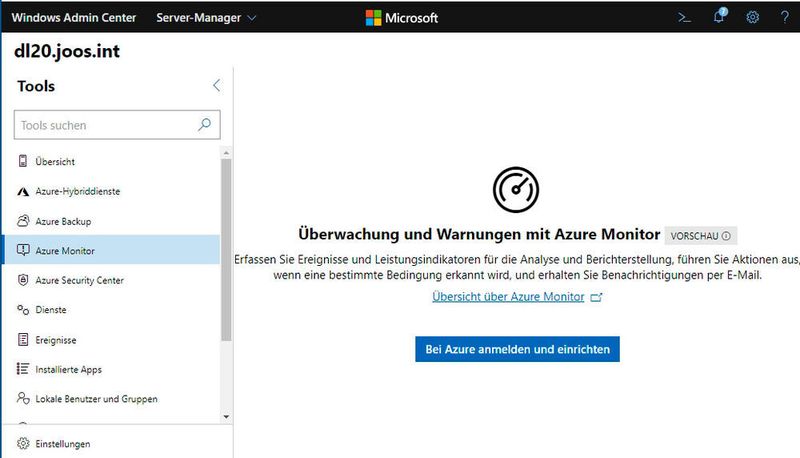This screenshot has height=458, width=800.
Task: Open Dienste tool
Action: point(111,310)
